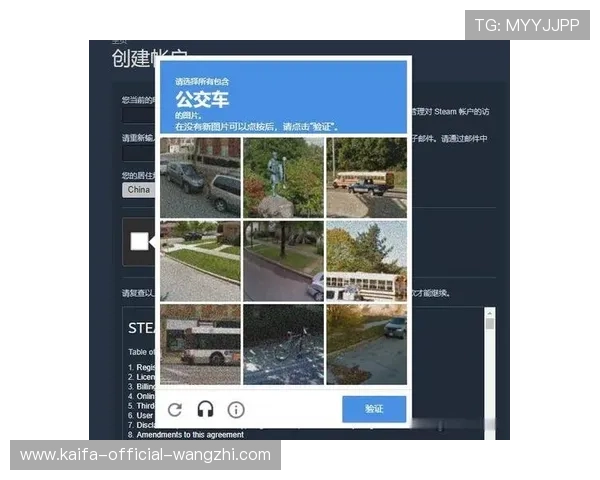Open the China country dropdown
The image size is (600, 480).
click(139, 190)
